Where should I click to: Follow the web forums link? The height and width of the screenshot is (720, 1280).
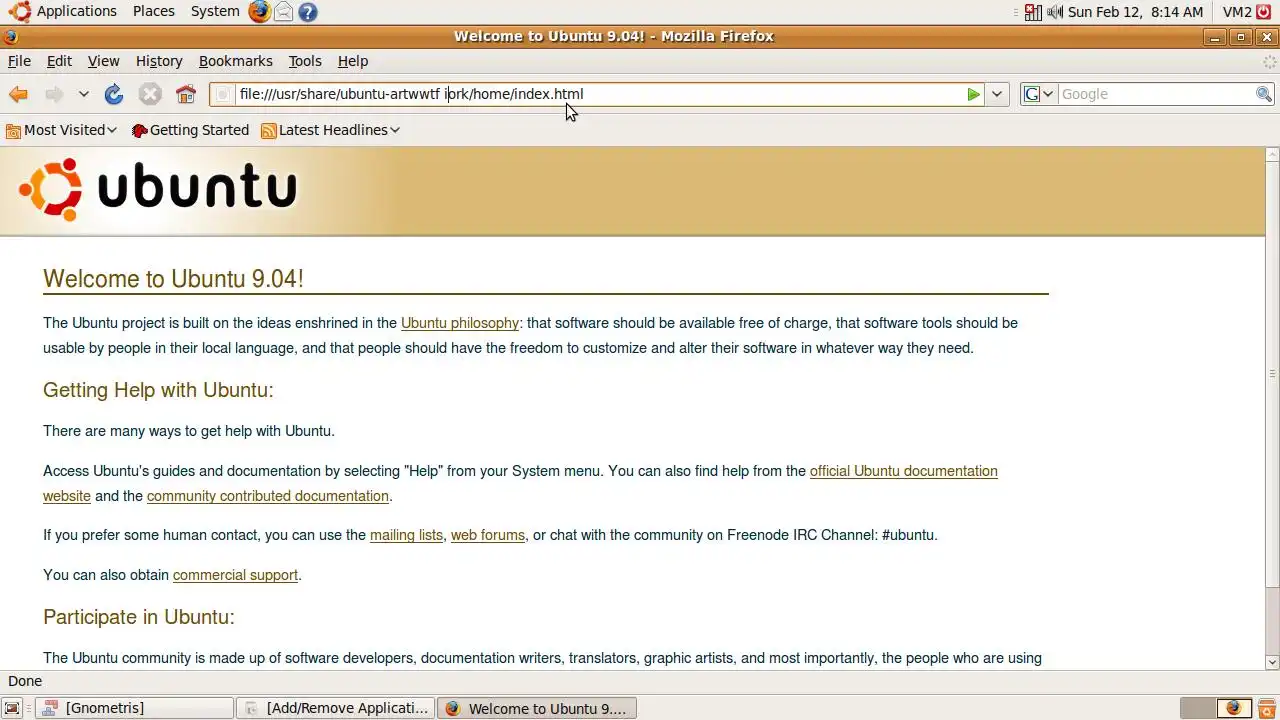tap(487, 535)
